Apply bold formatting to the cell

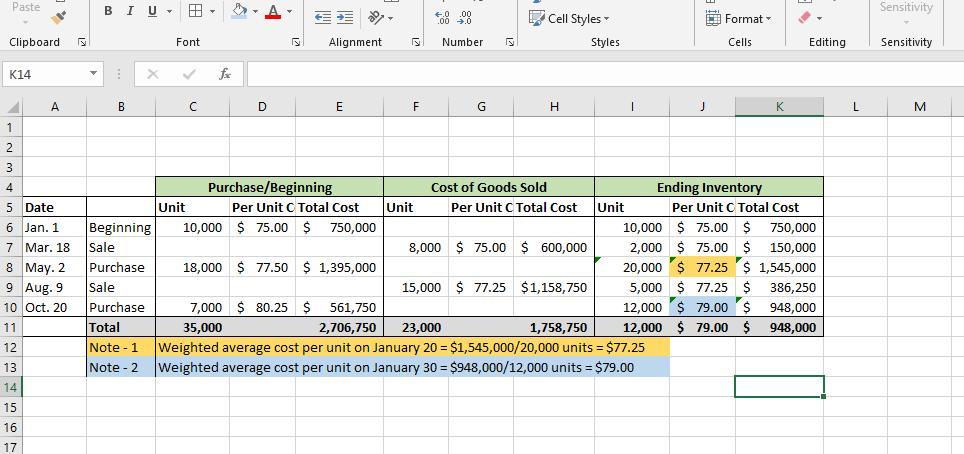109,11
